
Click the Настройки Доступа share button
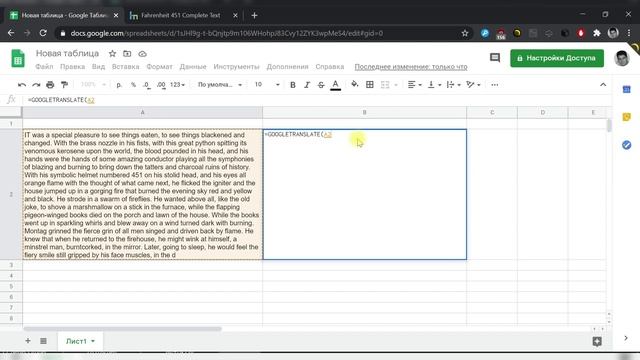tap(557, 58)
